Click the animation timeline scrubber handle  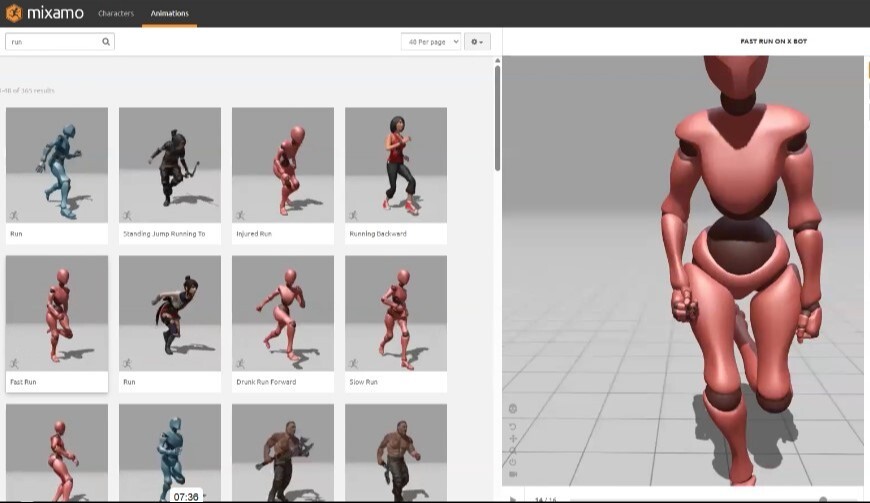823,499
